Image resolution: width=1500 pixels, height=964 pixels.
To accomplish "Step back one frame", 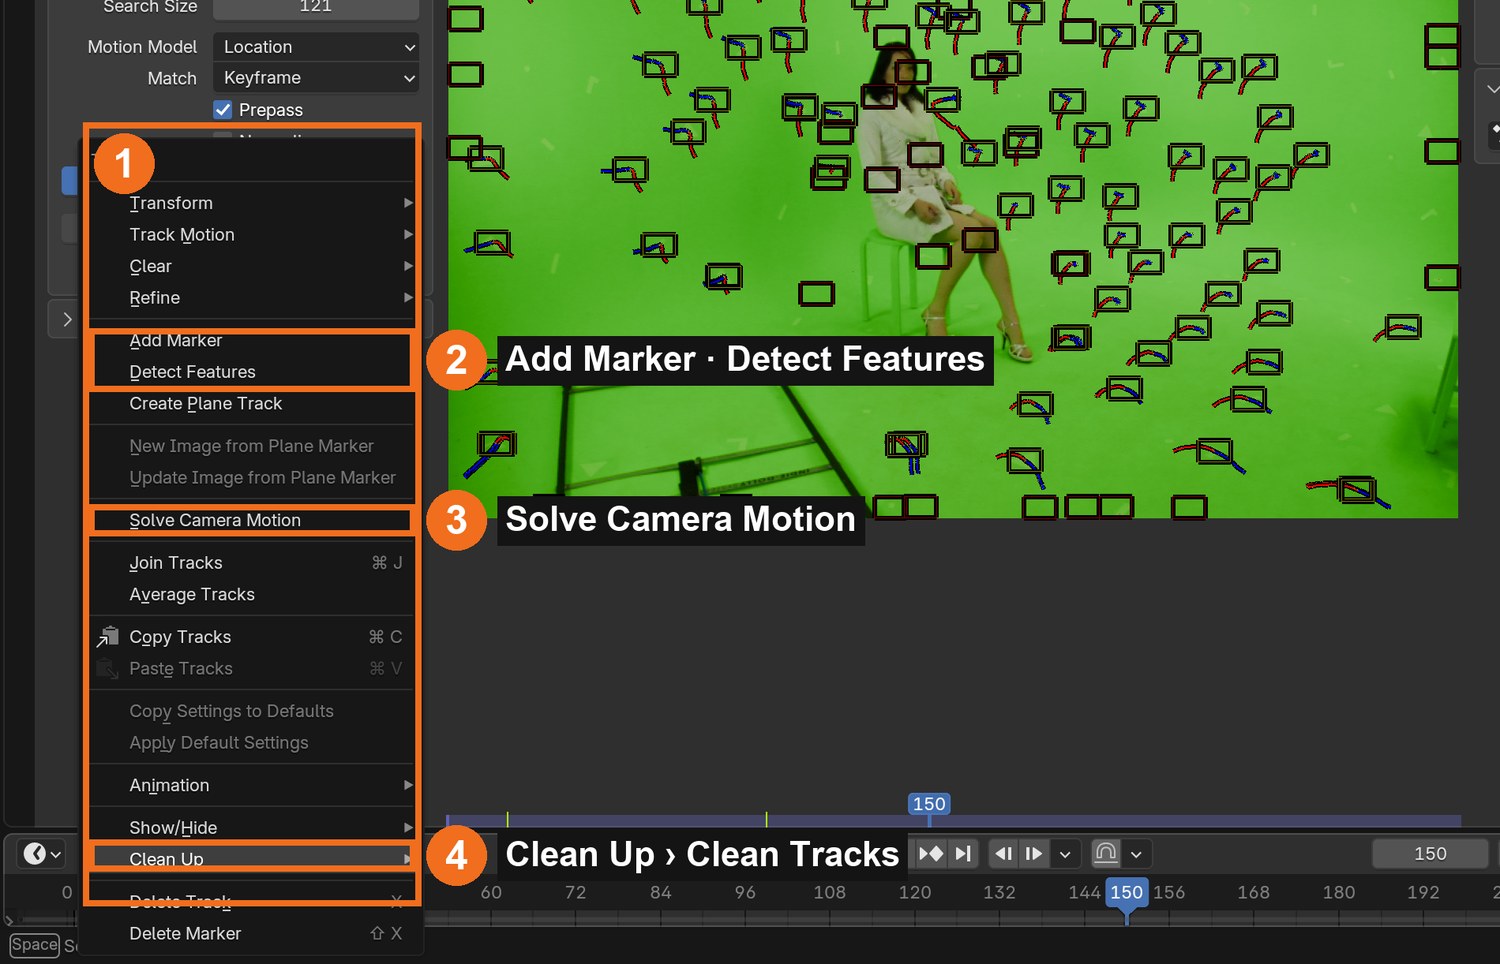I will tap(1004, 853).
